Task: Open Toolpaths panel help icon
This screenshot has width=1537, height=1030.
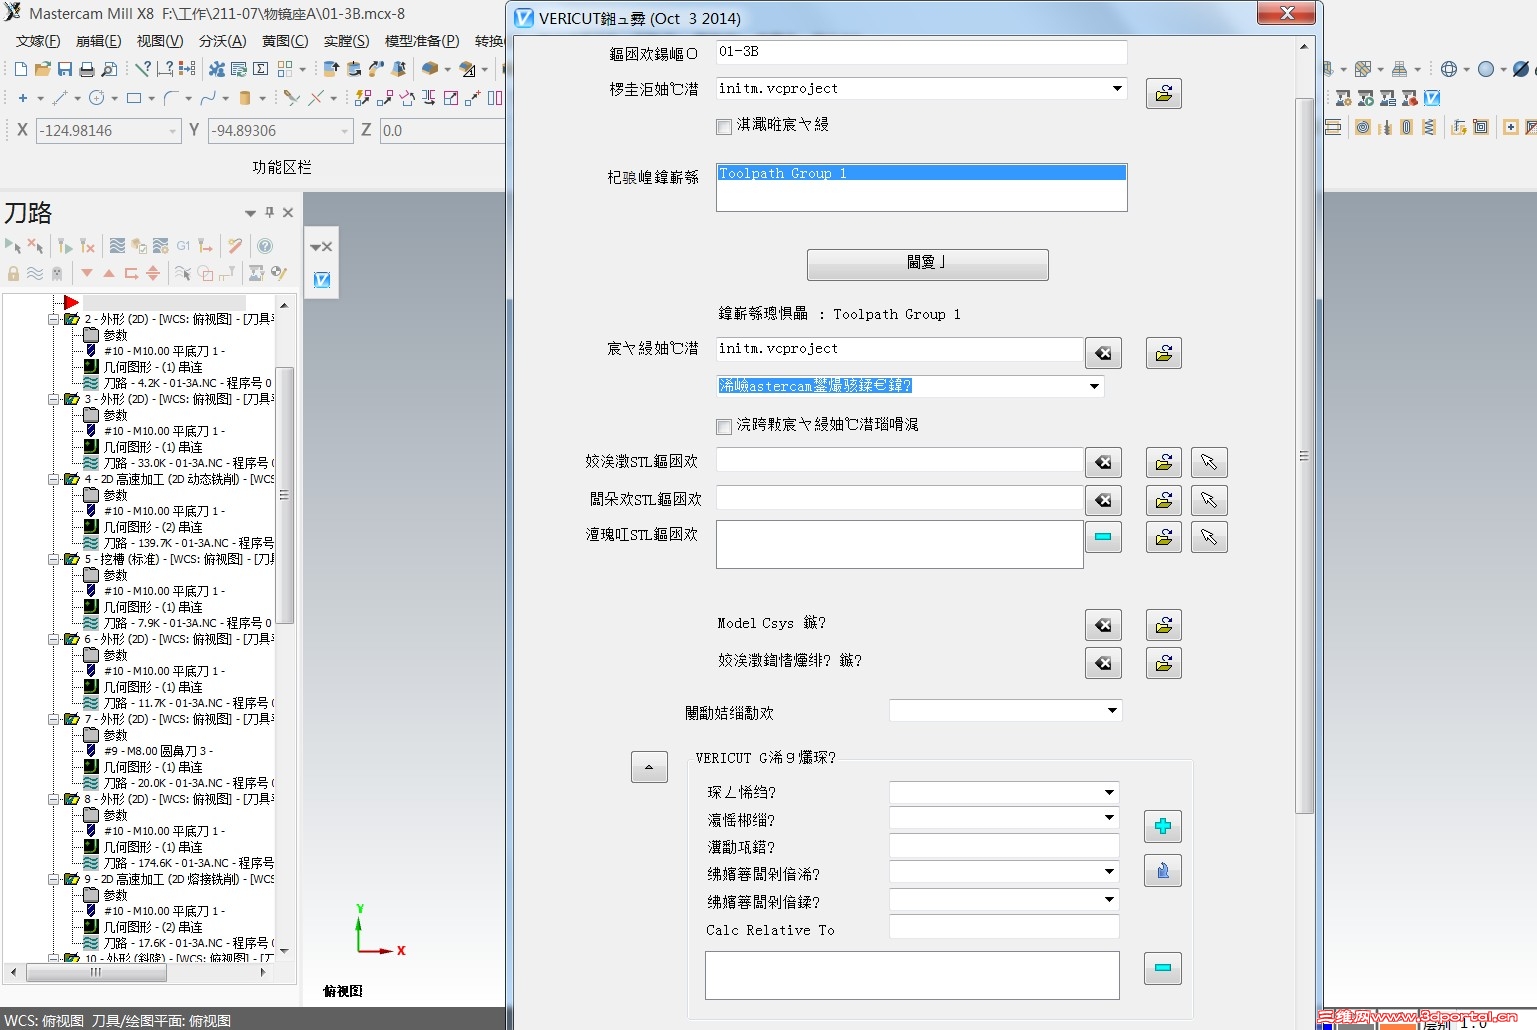Action: pos(265,246)
